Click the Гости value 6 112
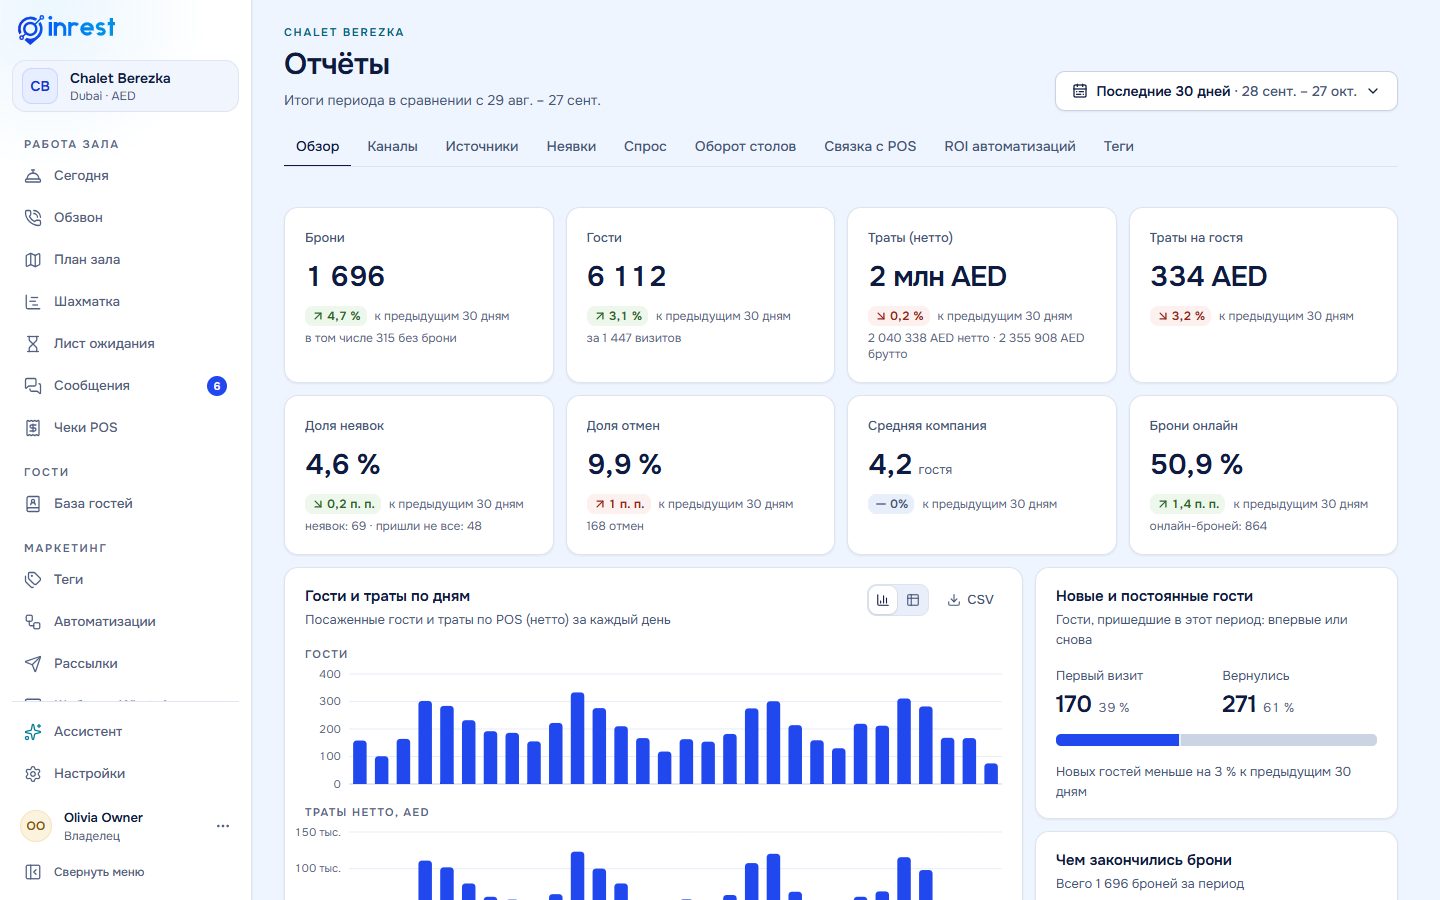The image size is (1440, 900). pyautogui.click(x=627, y=276)
